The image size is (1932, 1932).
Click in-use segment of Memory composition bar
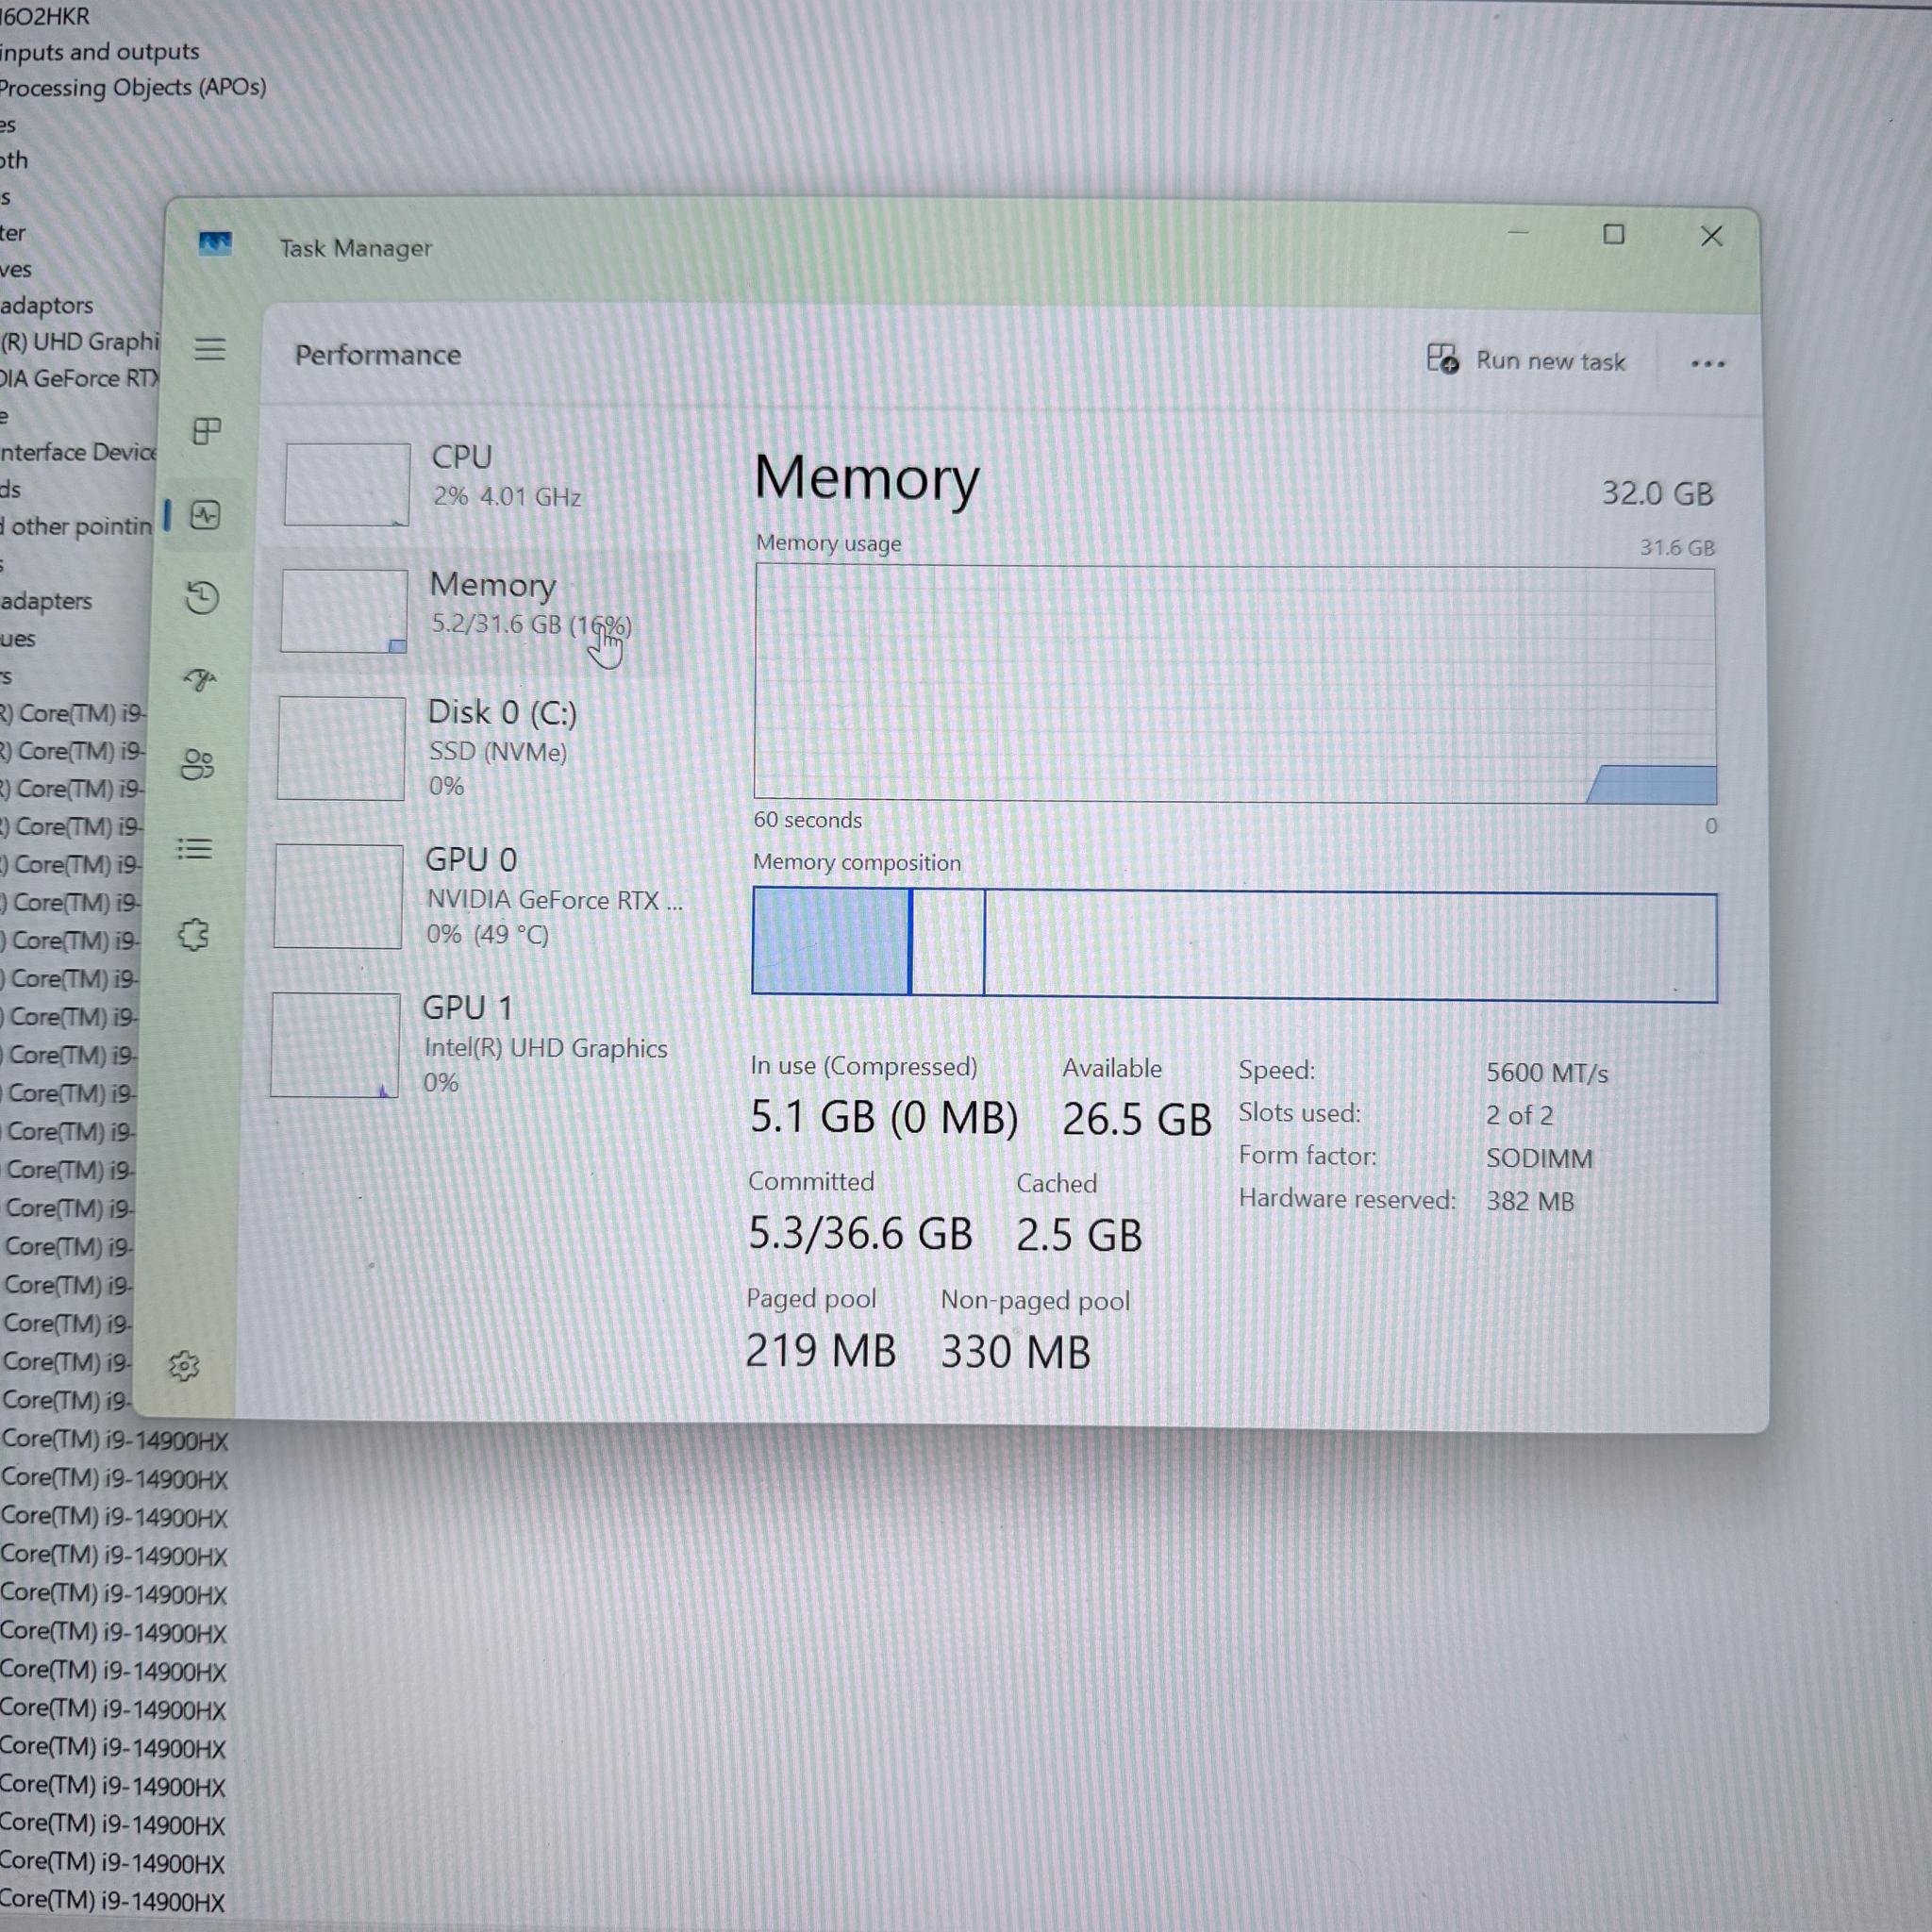[830, 941]
